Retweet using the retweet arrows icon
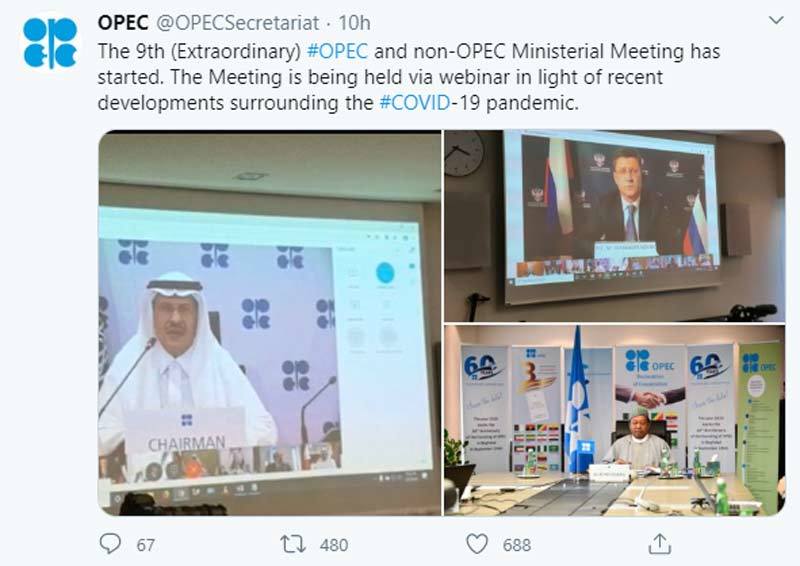800x566 pixels. click(x=294, y=543)
